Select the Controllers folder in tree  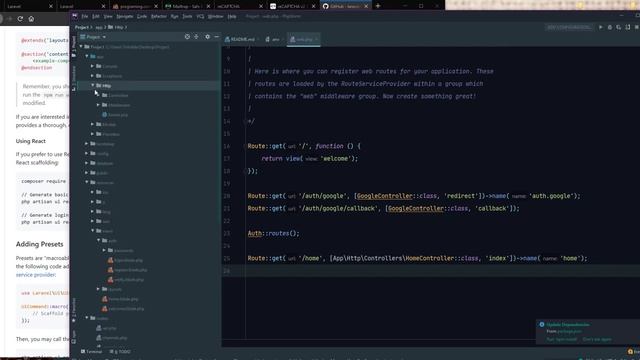(x=115, y=95)
